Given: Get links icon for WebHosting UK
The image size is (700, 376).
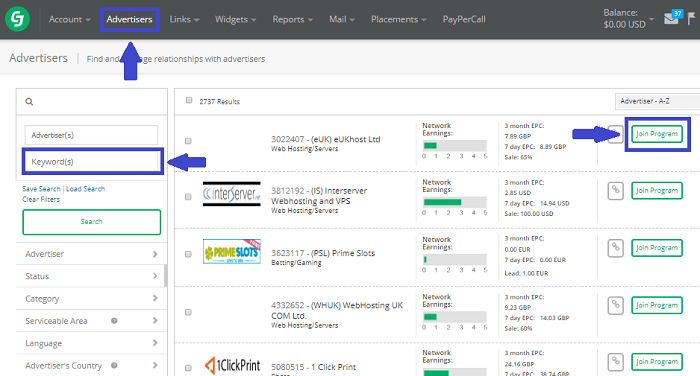Looking at the screenshot, I should coord(615,305).
